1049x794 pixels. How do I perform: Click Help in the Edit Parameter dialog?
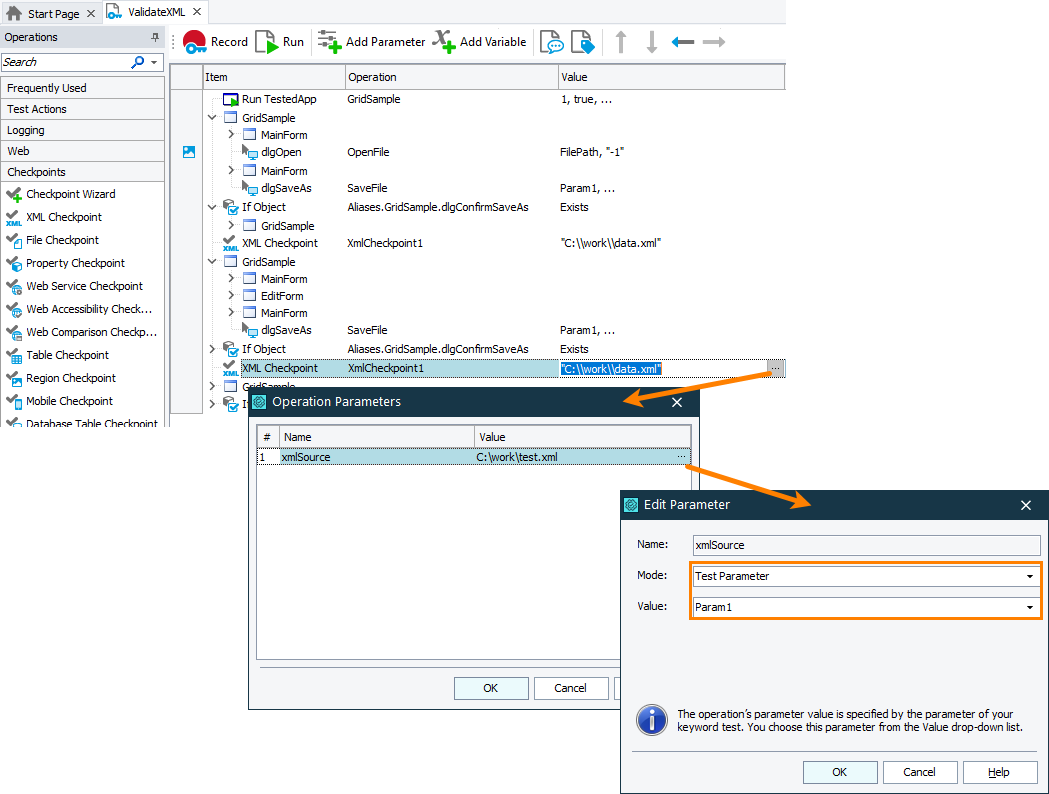pyautogui.click(x=999, y=772)
